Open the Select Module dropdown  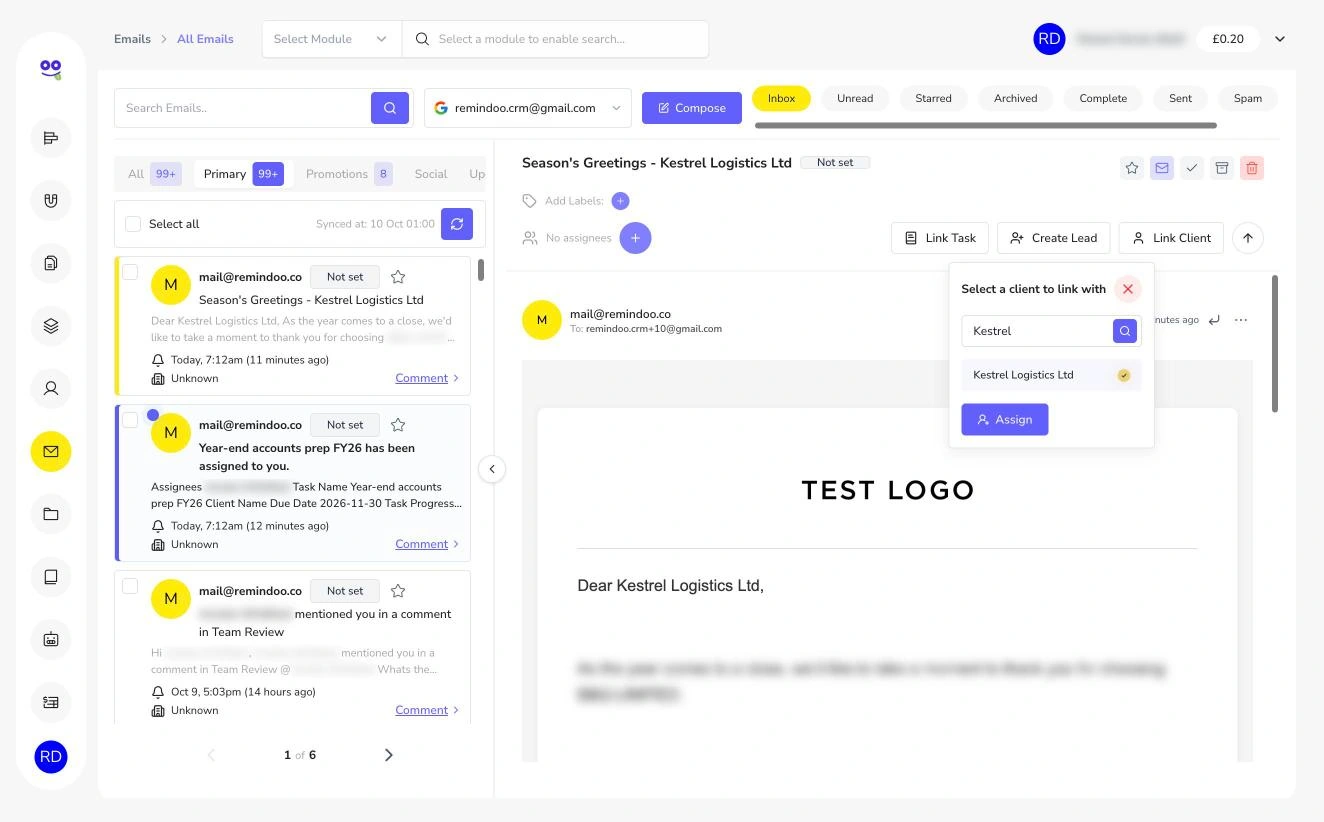click(x=331, y=39)
